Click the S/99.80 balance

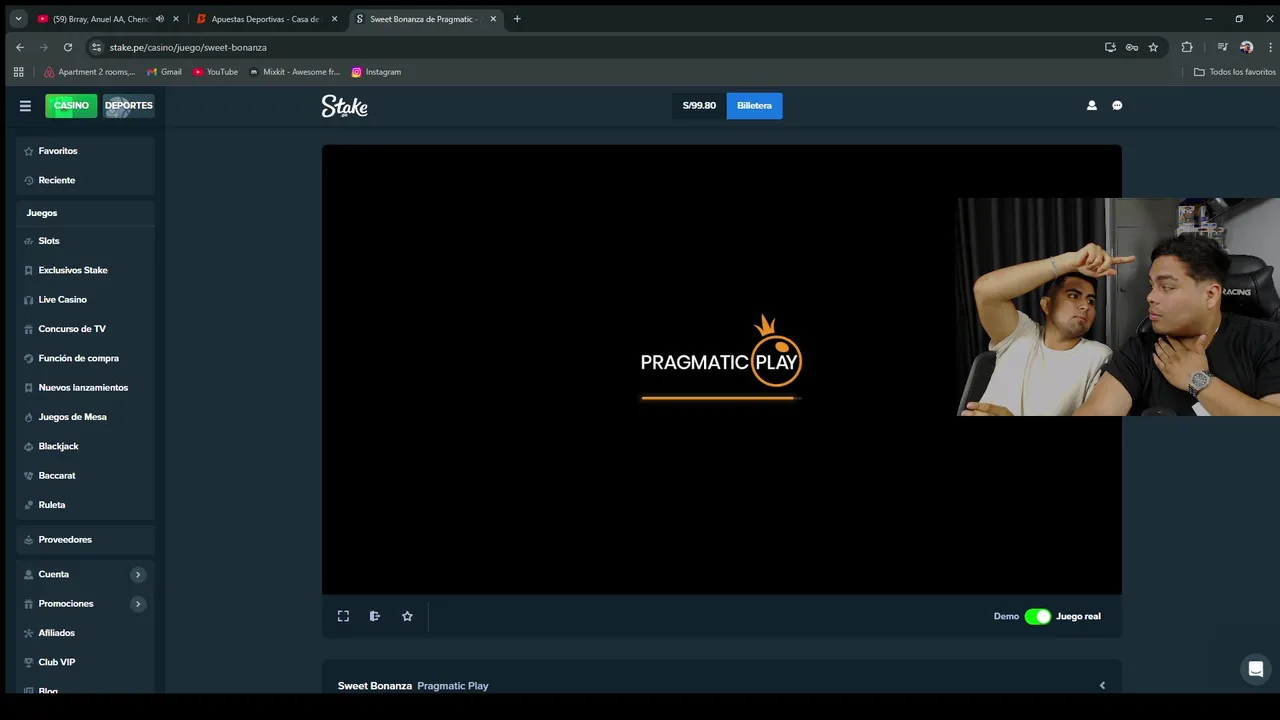coord(699,106)
